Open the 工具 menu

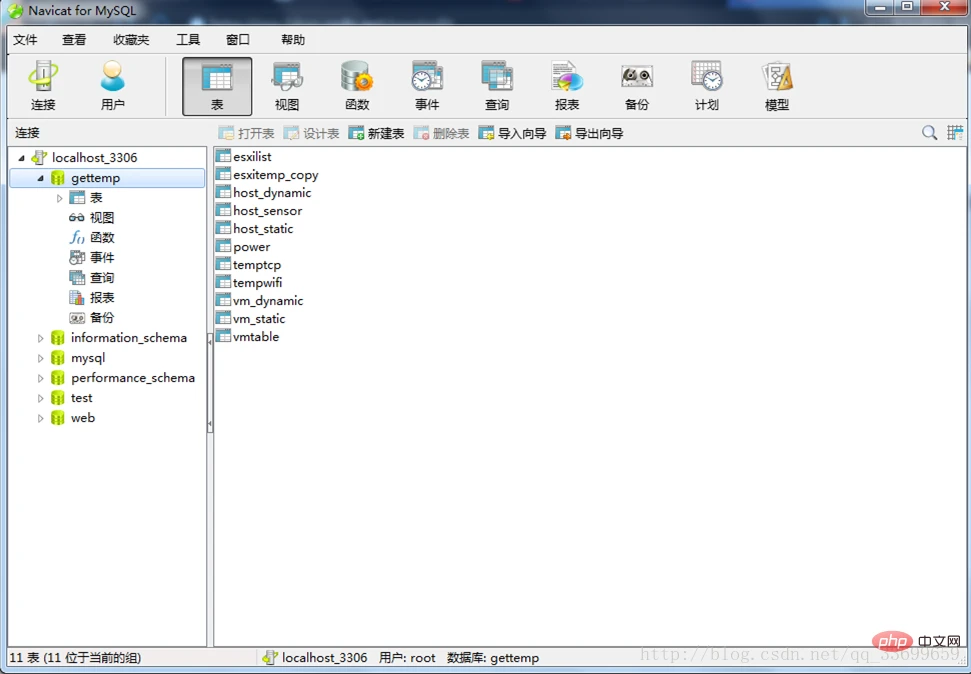tap(188, 40)
